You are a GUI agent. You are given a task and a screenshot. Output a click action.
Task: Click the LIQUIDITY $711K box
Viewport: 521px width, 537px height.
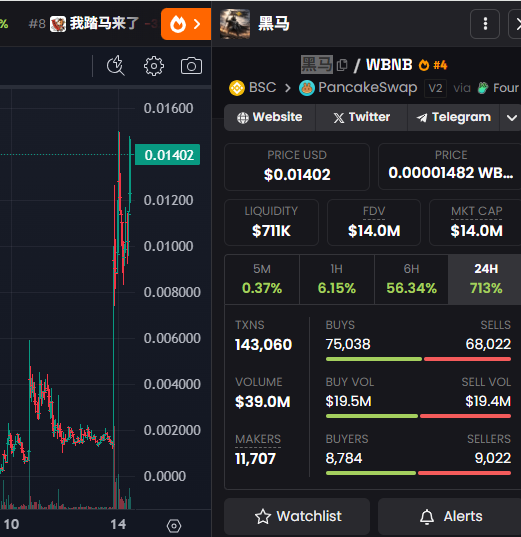271,222
